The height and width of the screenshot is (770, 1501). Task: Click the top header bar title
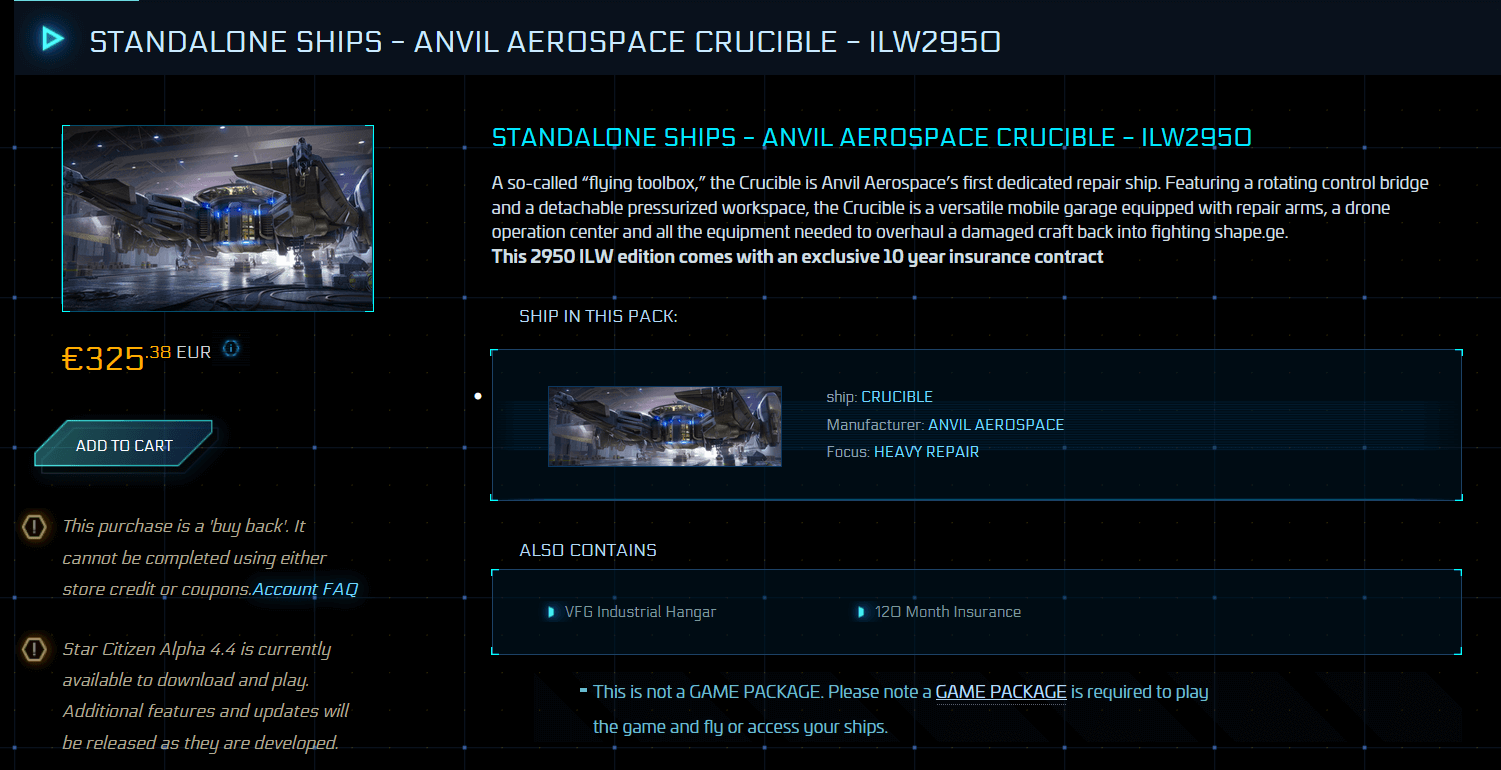pos(545,41)
